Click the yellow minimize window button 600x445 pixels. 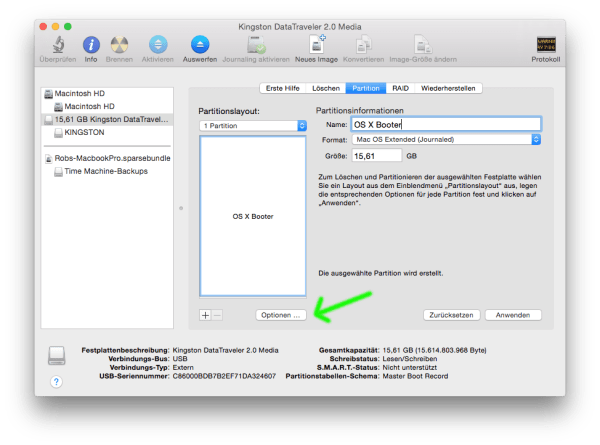[x=55, y=26]
